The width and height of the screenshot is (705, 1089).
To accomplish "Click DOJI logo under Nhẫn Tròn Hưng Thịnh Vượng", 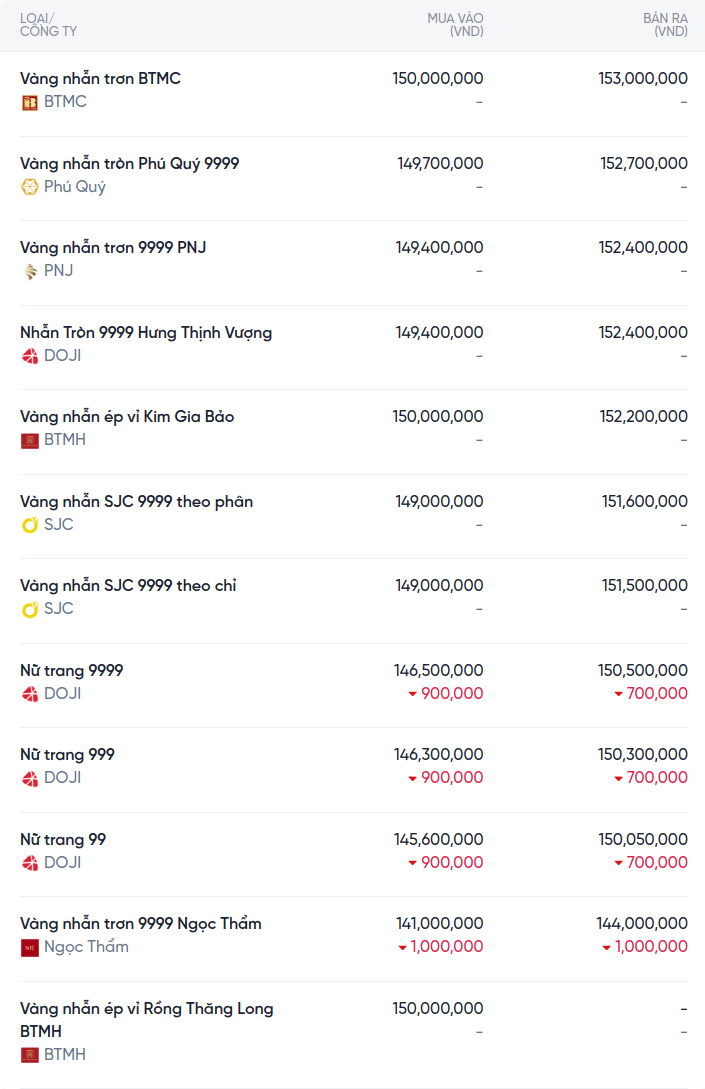I will 30,356.
